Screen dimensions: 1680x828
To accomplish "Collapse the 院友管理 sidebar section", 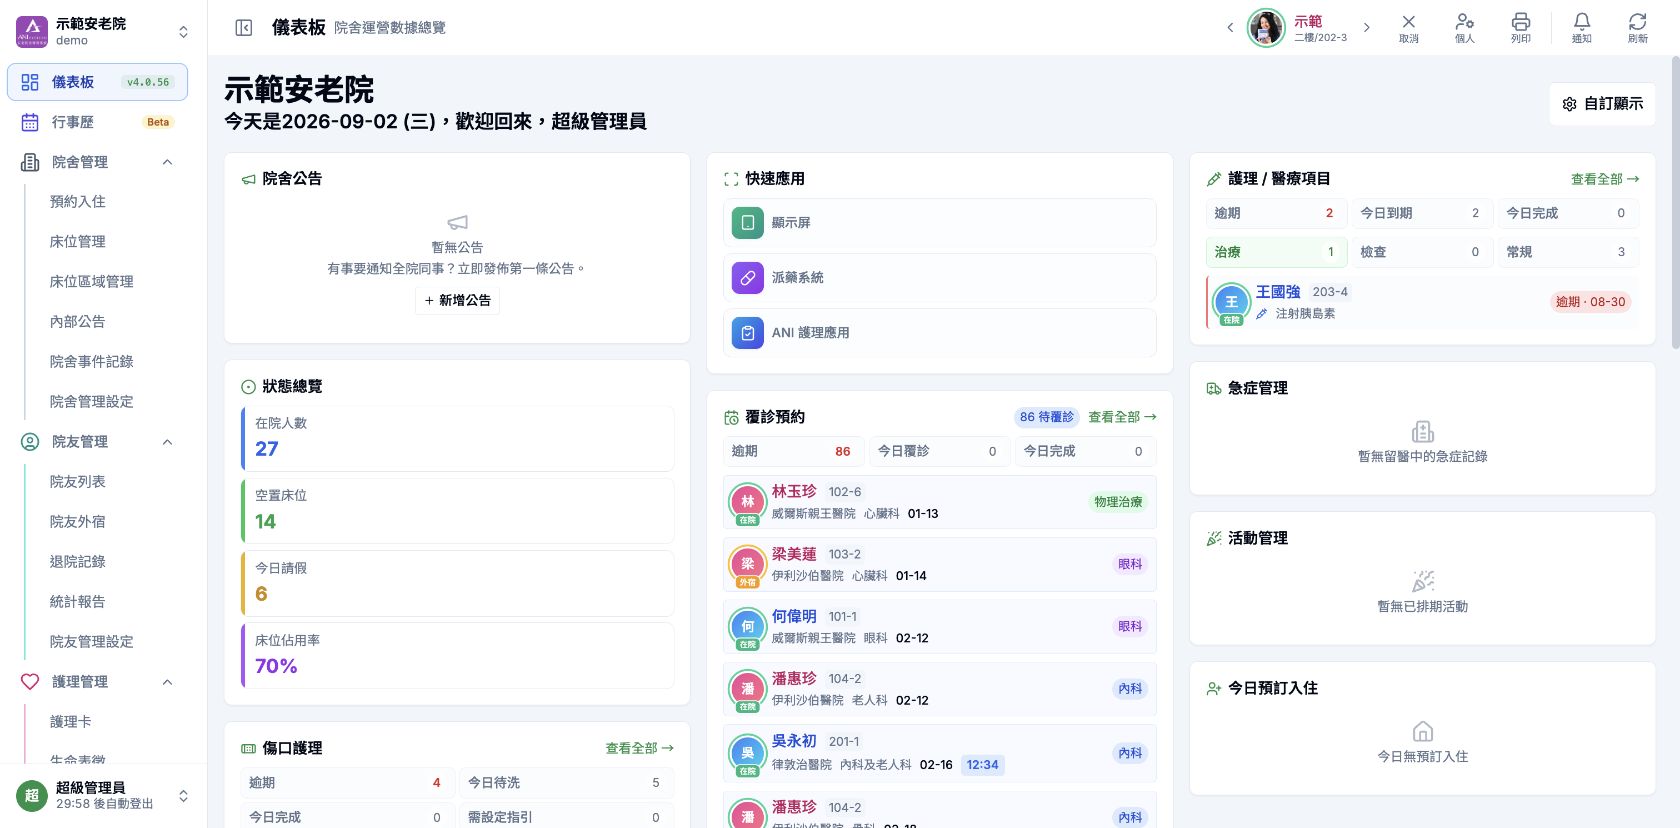I will 167,442.
